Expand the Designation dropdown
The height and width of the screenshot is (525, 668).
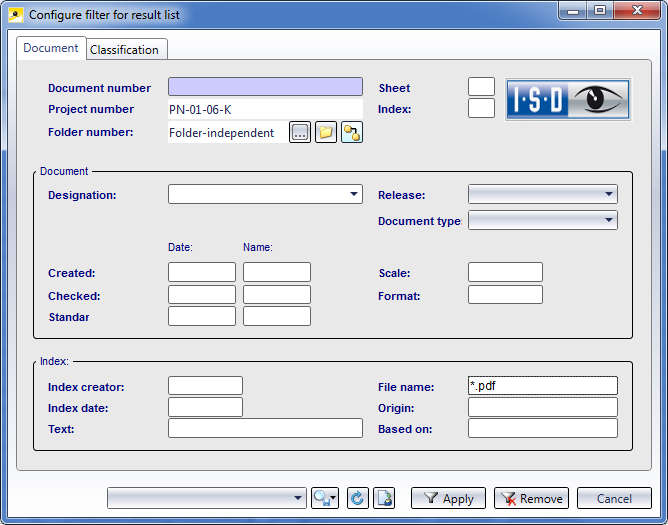pos(354,194)
